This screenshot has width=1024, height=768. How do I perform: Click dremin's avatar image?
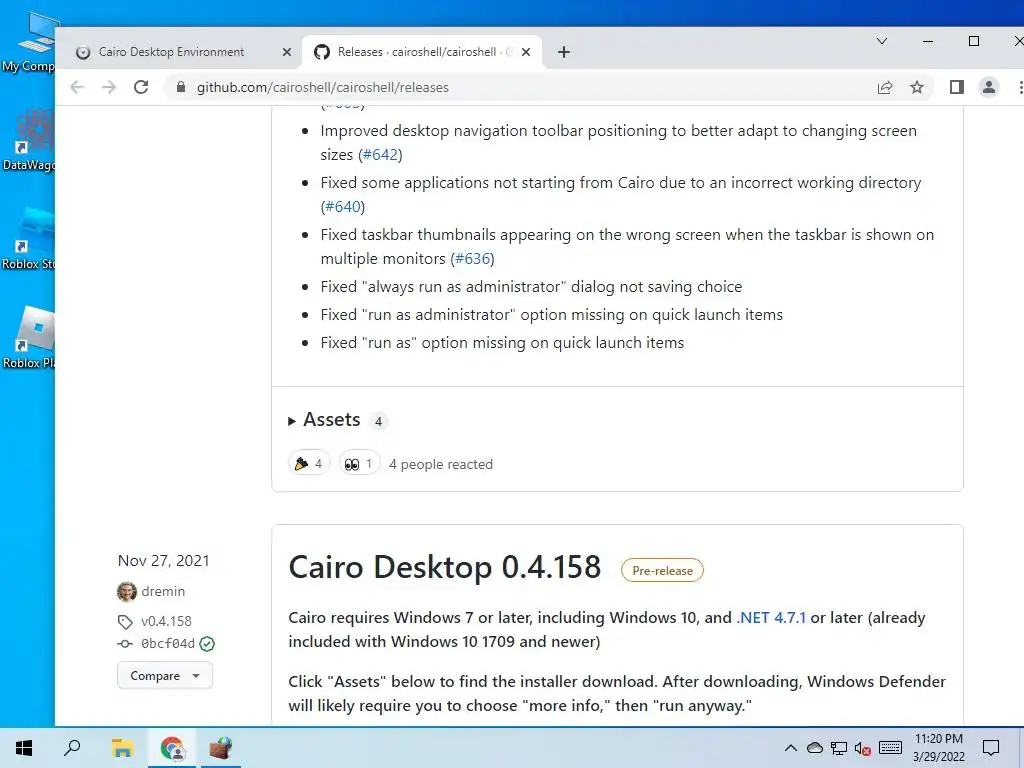coord(127,591)
